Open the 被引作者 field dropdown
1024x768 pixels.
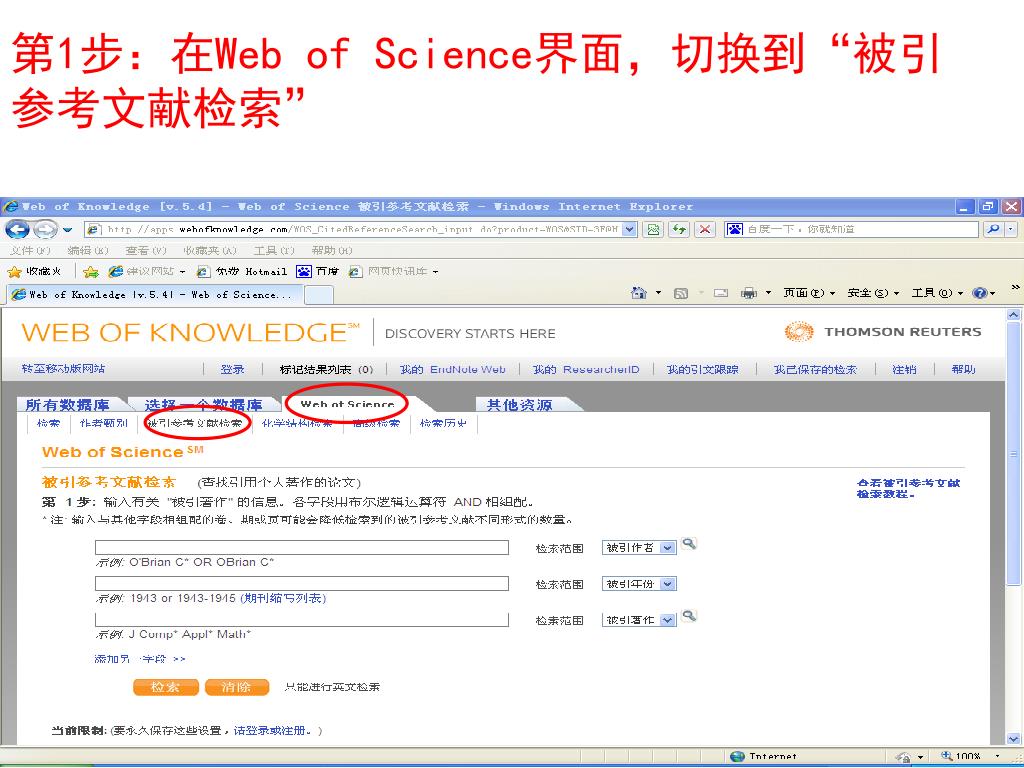pyautogui.click(x=639, y=548)
